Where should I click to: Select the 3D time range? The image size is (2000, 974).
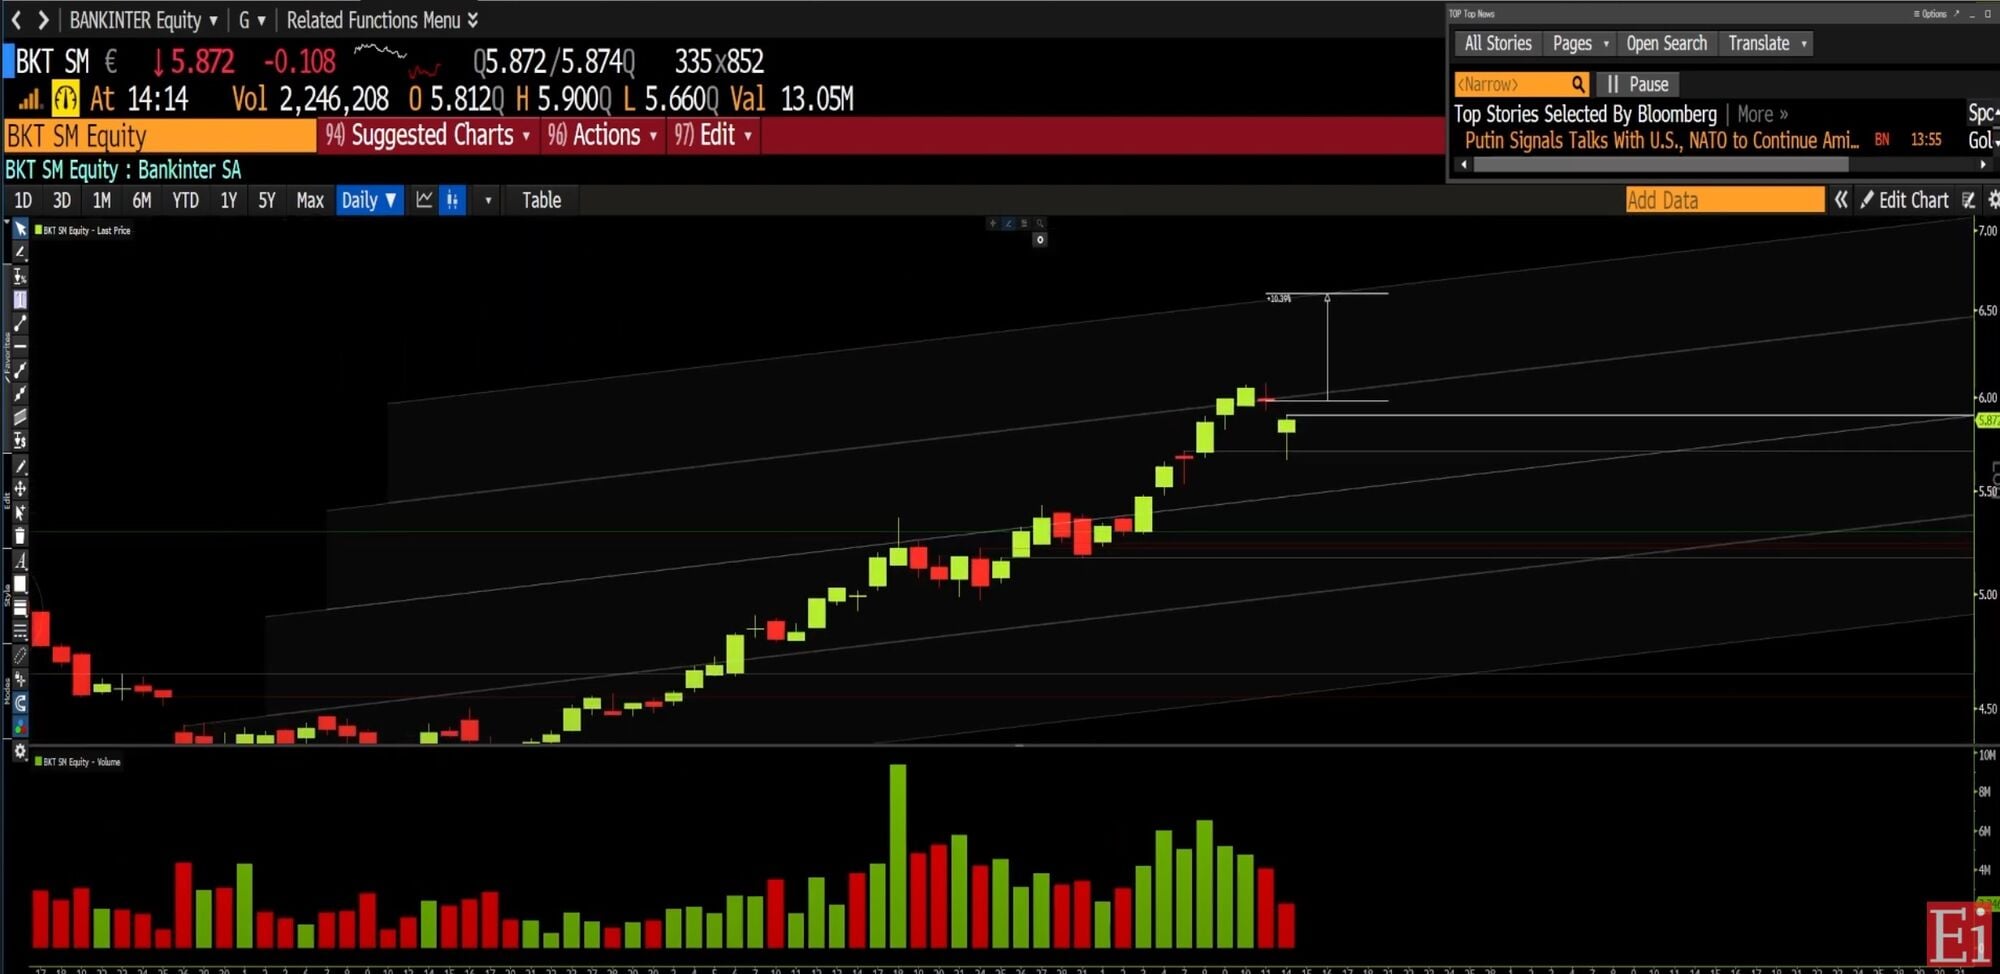(62, 200)
